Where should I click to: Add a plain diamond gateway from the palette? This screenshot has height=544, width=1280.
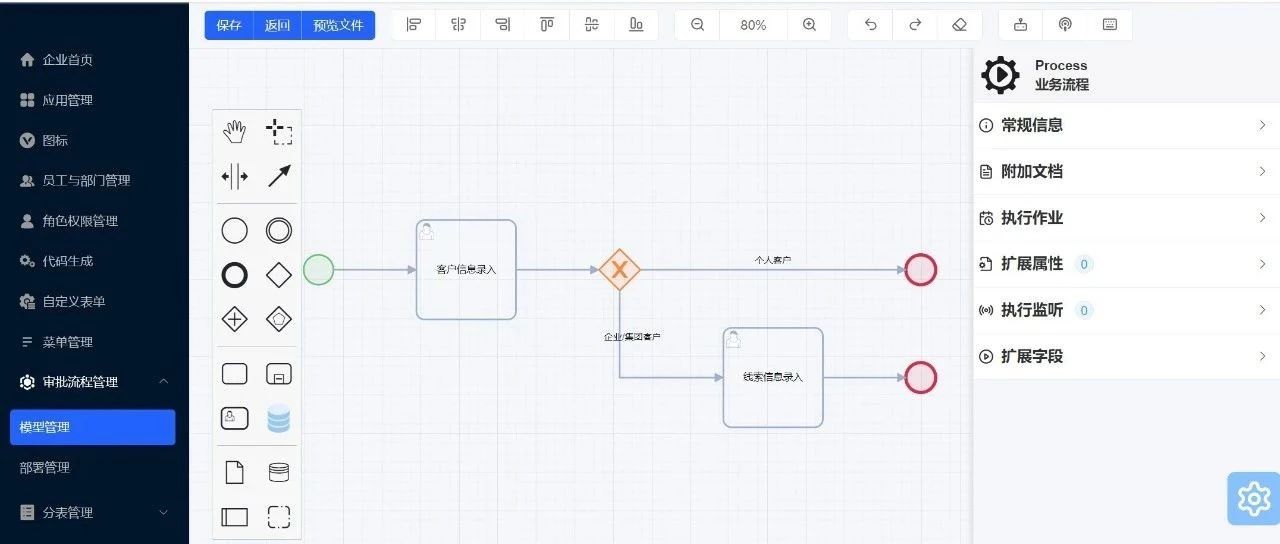[279, 275]
